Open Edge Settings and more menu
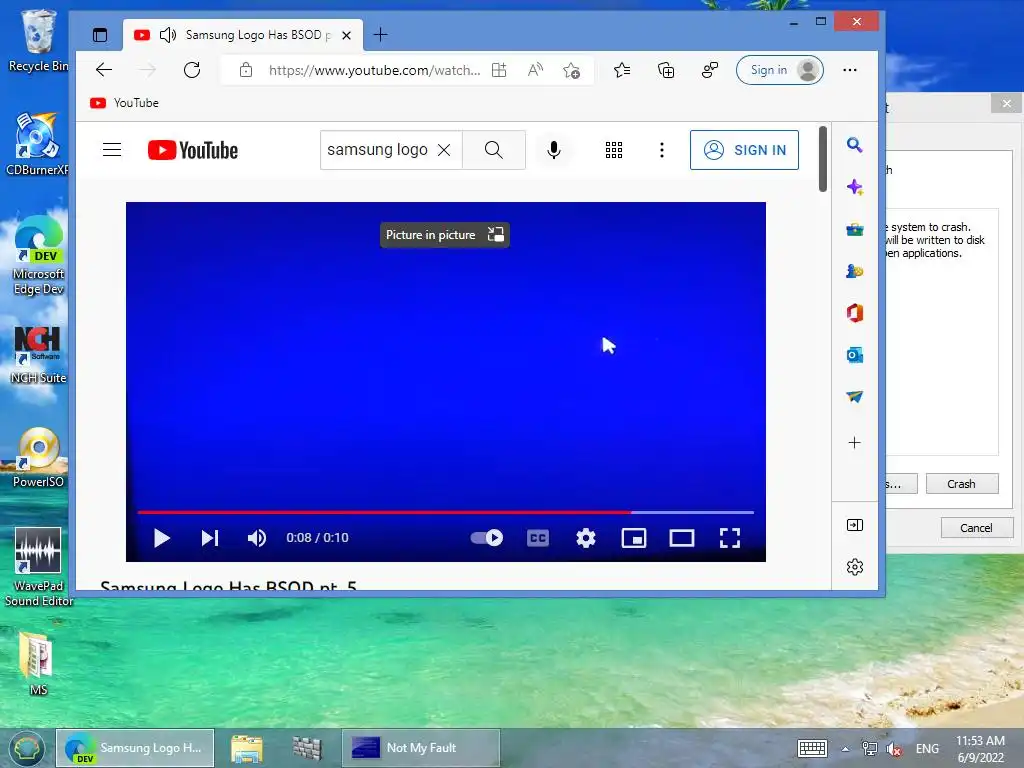The height and width of the screenshot is (768, 1024). 850,70
